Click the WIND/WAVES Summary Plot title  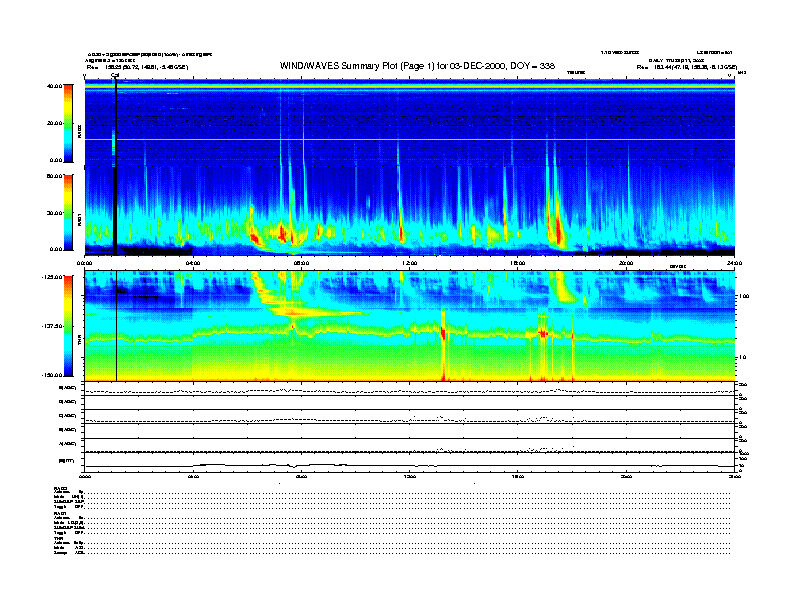point(417,66)
